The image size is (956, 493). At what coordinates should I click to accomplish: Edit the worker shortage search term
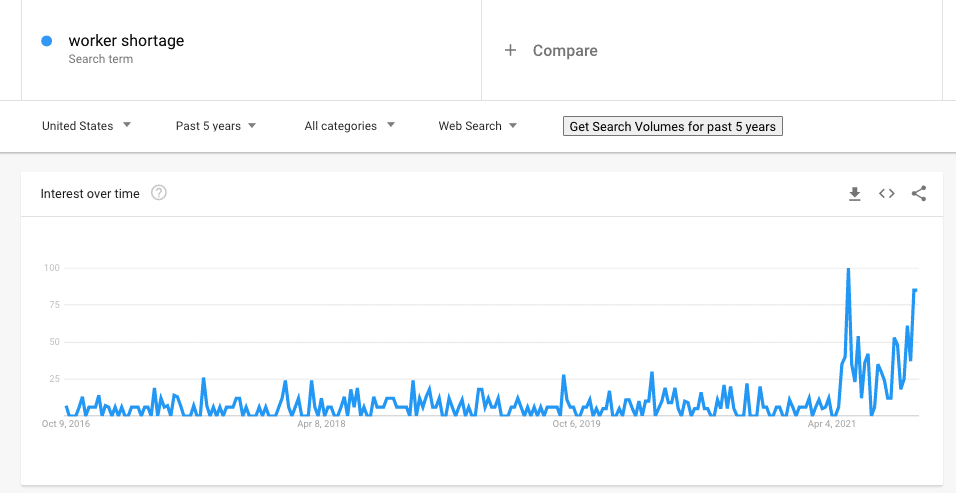point(126,41)
